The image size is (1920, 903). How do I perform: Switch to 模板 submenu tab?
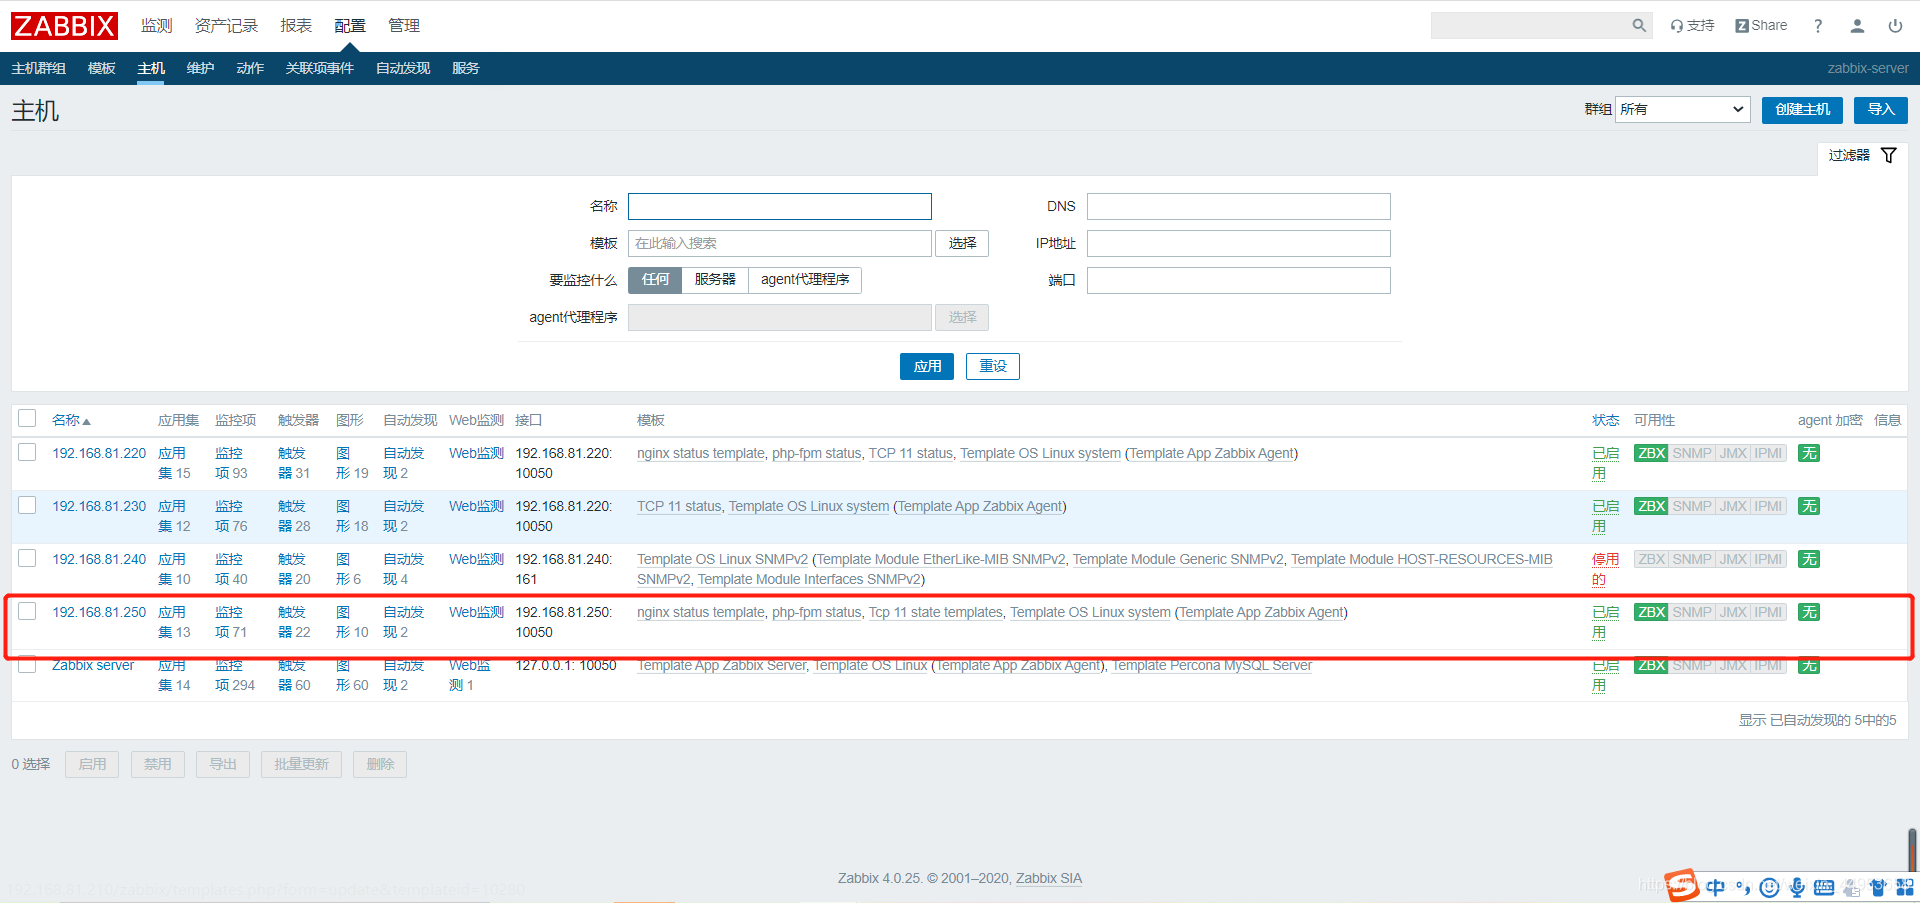(102, 68)
